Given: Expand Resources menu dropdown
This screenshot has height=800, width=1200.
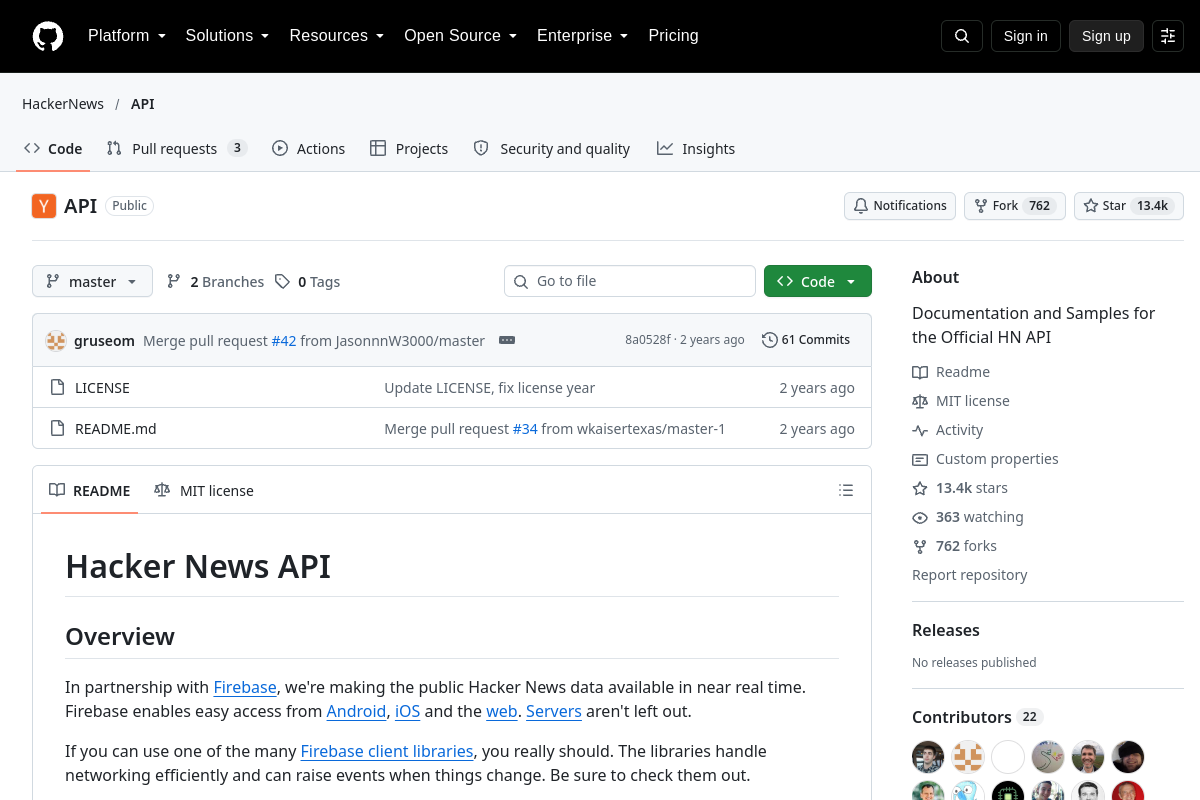Looking at the screenshot, I should pyautogui.click(x=337, y=36).
